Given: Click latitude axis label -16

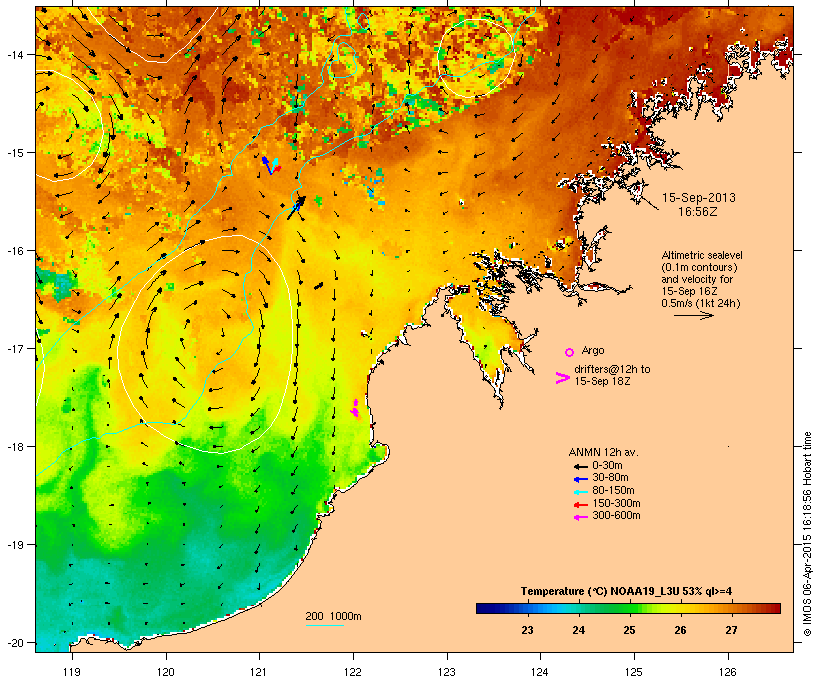Looking at the screenshot, I should tap(15, 251).
